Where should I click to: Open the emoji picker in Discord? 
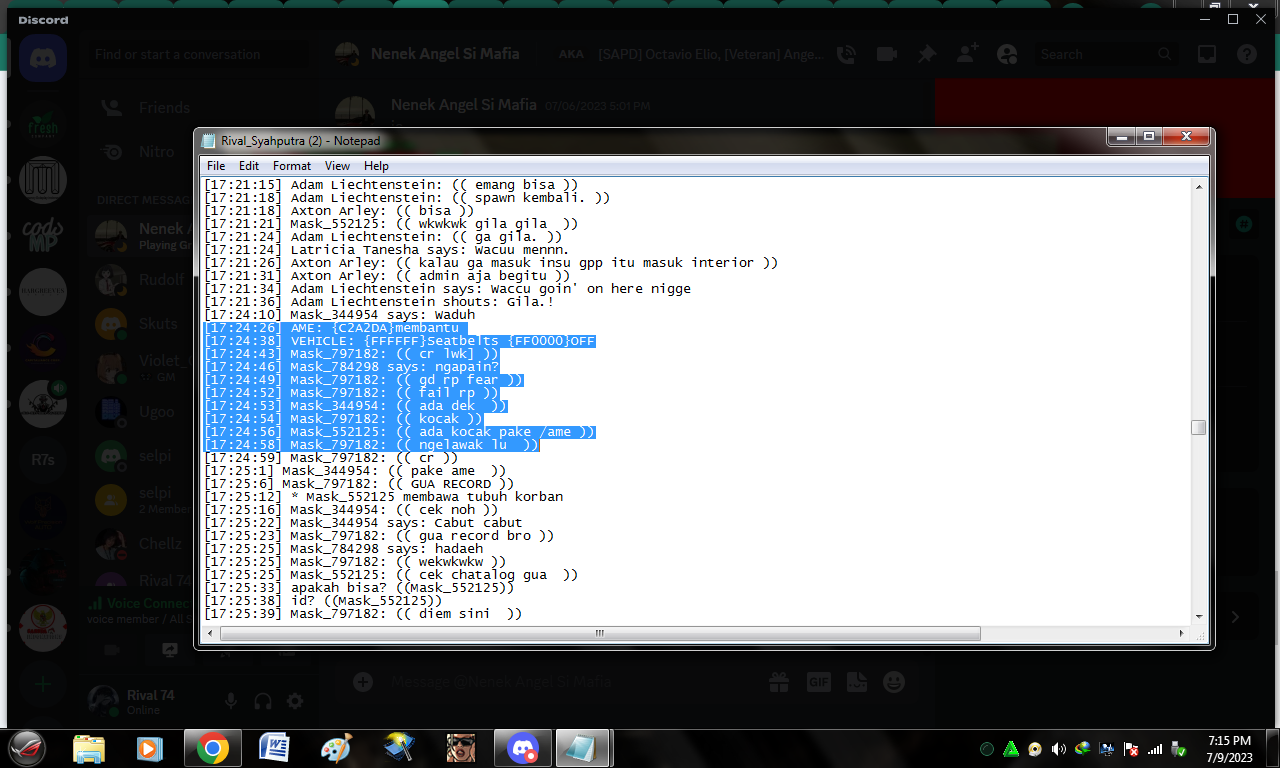tap(894, 682)
